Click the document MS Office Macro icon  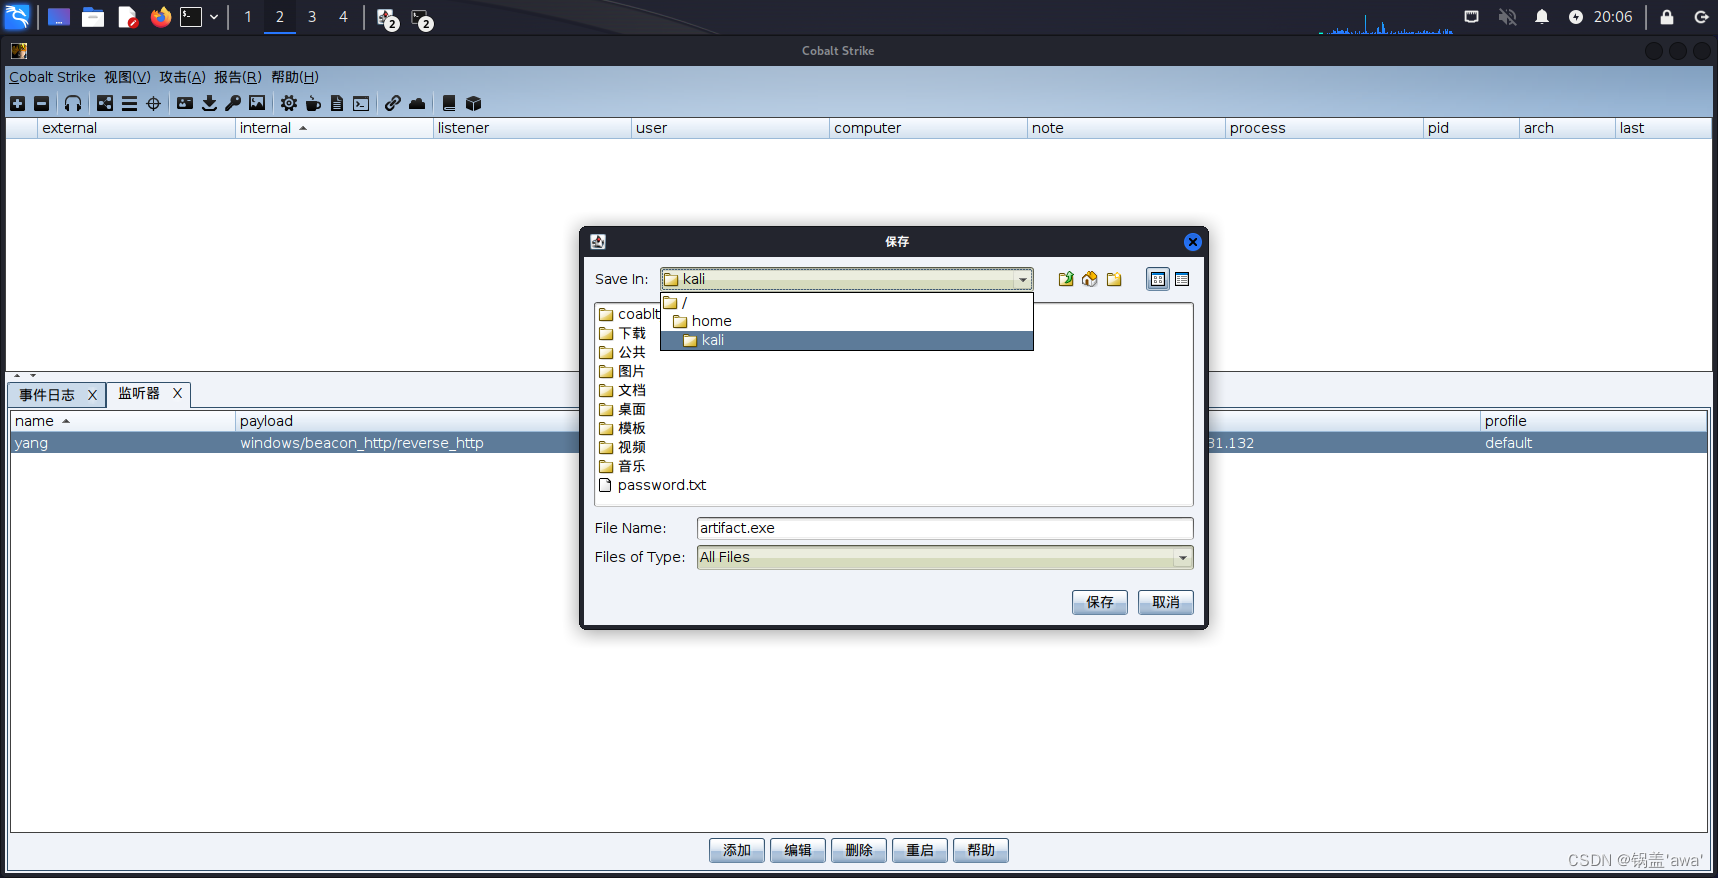click(337, 103)
